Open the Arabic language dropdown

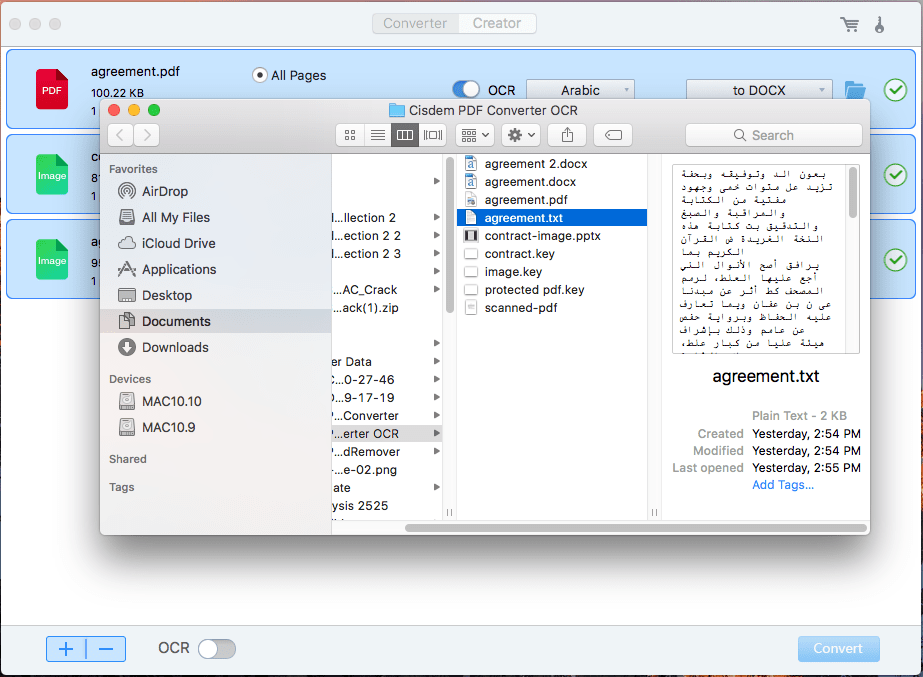pos(580,89)
